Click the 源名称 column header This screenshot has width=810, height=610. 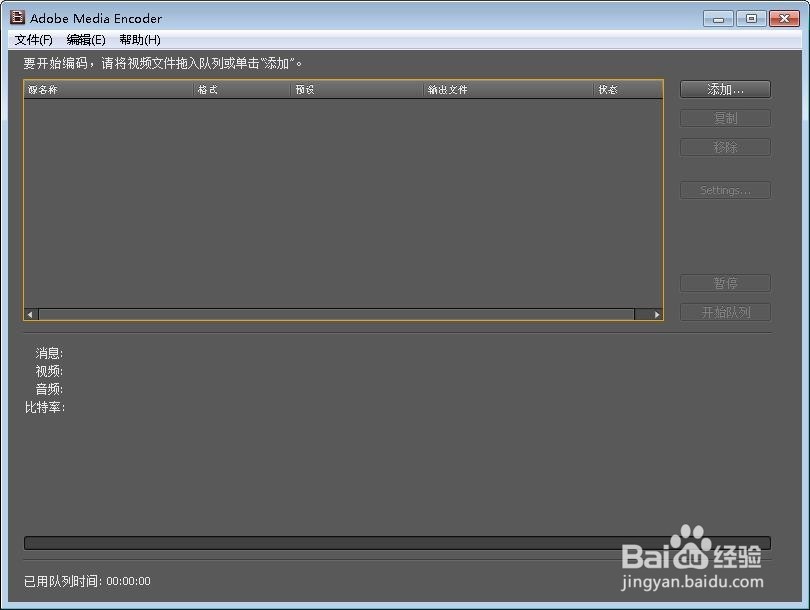(x=108, y=89)
